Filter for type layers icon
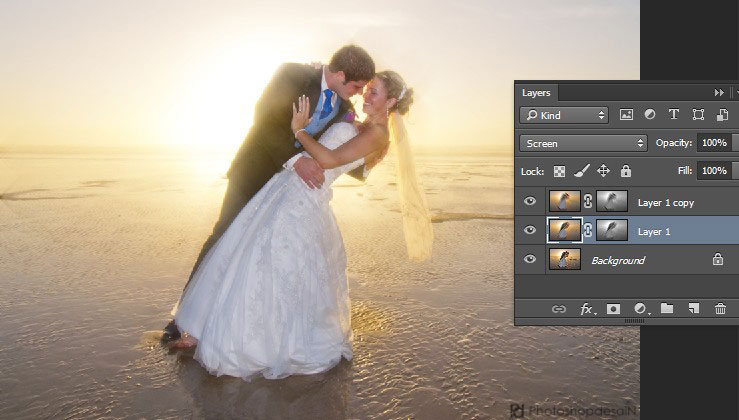The width and height of the screenshot is (739, 420). coord(674,115)
